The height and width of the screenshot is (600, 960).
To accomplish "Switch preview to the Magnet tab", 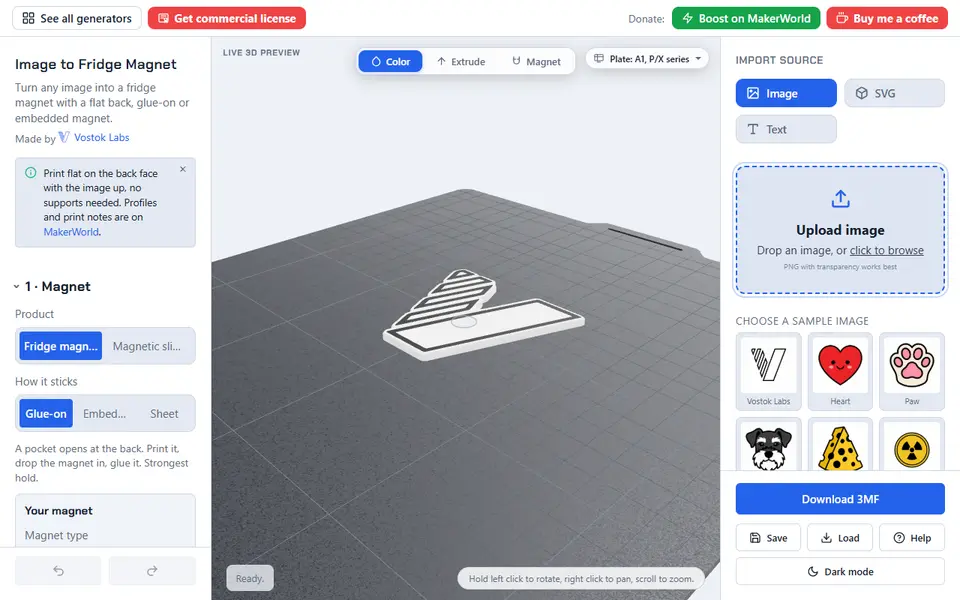I will pos(536,61).
